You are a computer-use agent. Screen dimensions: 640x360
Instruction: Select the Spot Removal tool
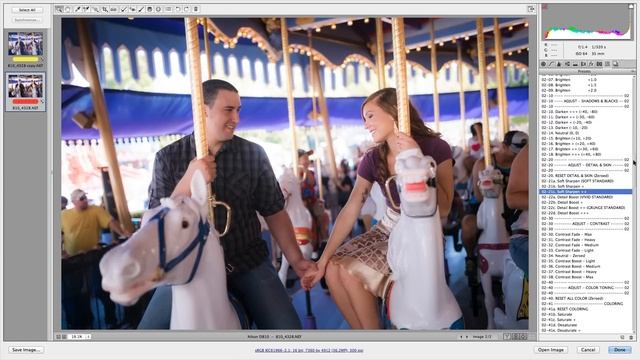coord(123,9)
